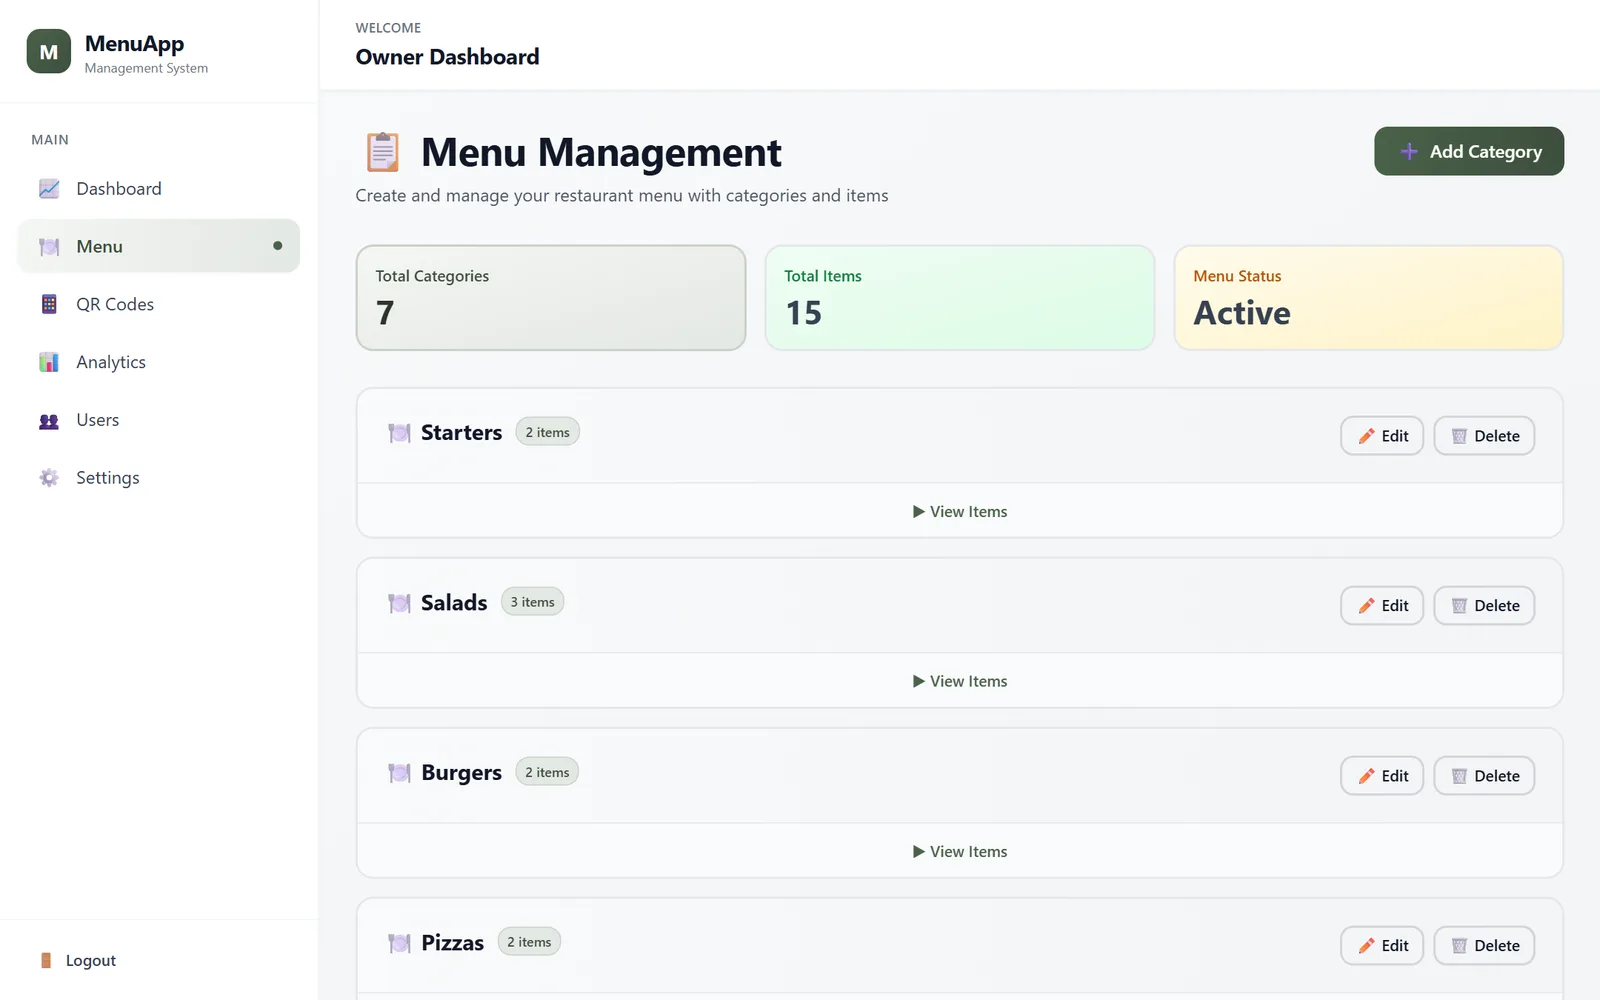The height and width of the screenshot is (1000, 1600).
Task: Click the clipboard icon beside Menu Management
Action: tap(382, 152)
